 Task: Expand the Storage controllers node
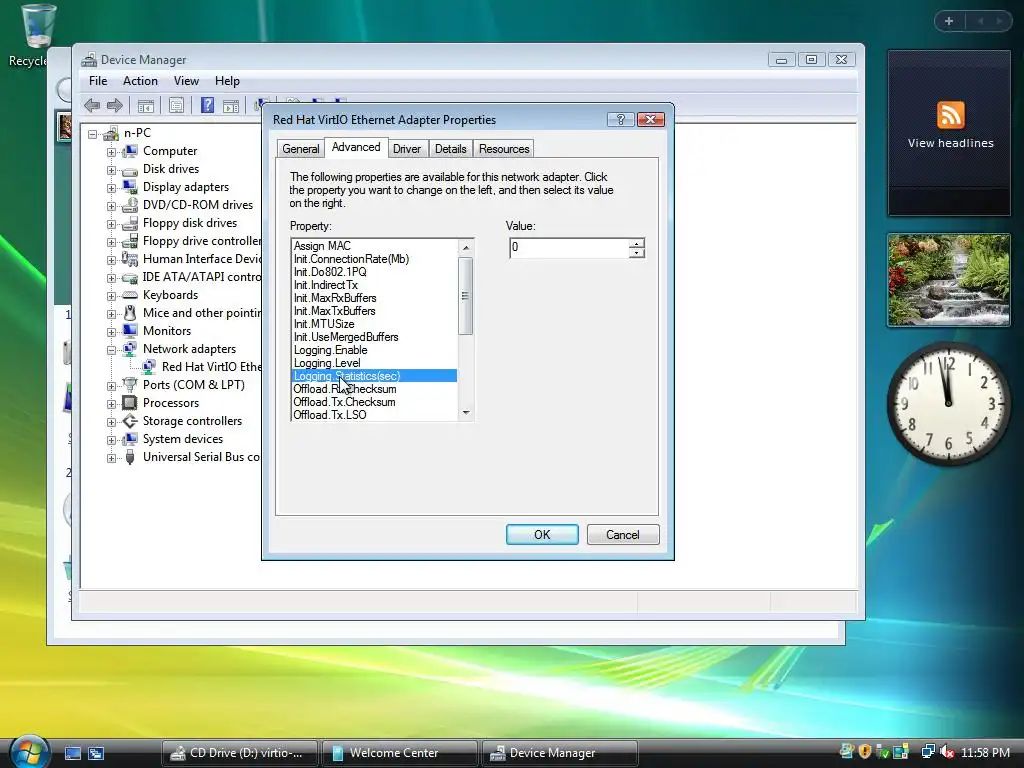pyautogui.click(x=111, y=422)
